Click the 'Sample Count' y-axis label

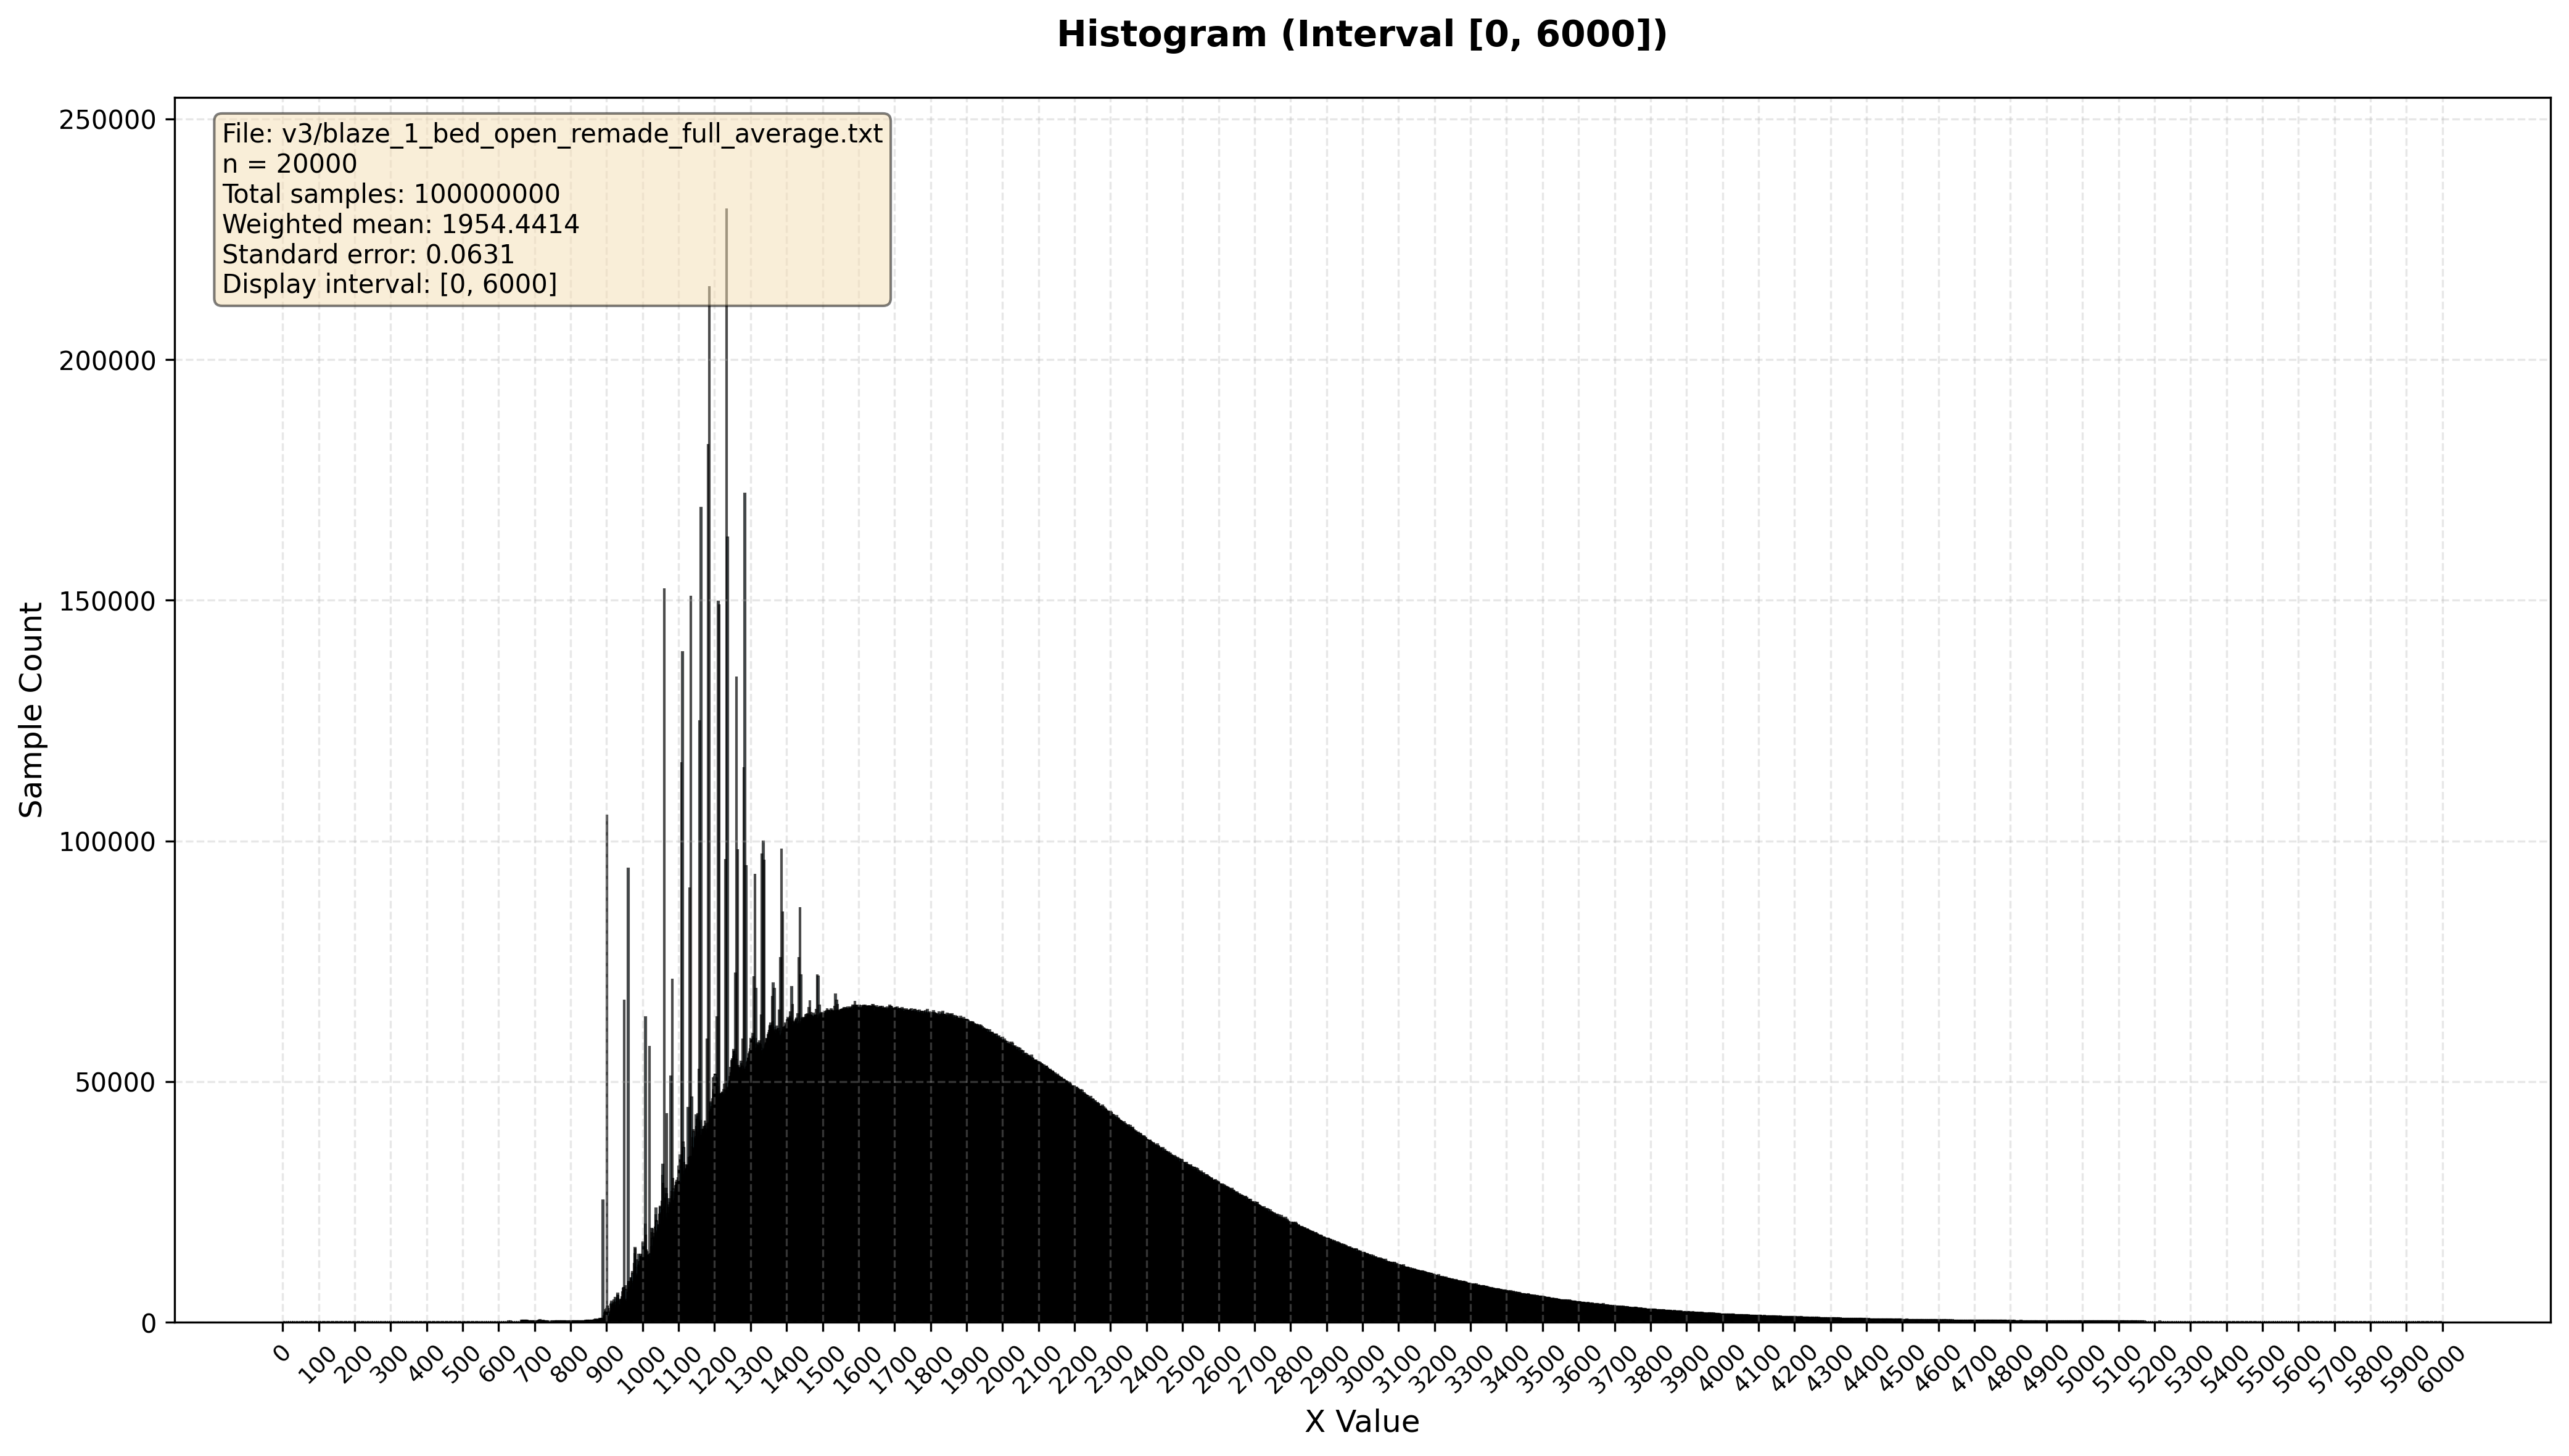32,709
